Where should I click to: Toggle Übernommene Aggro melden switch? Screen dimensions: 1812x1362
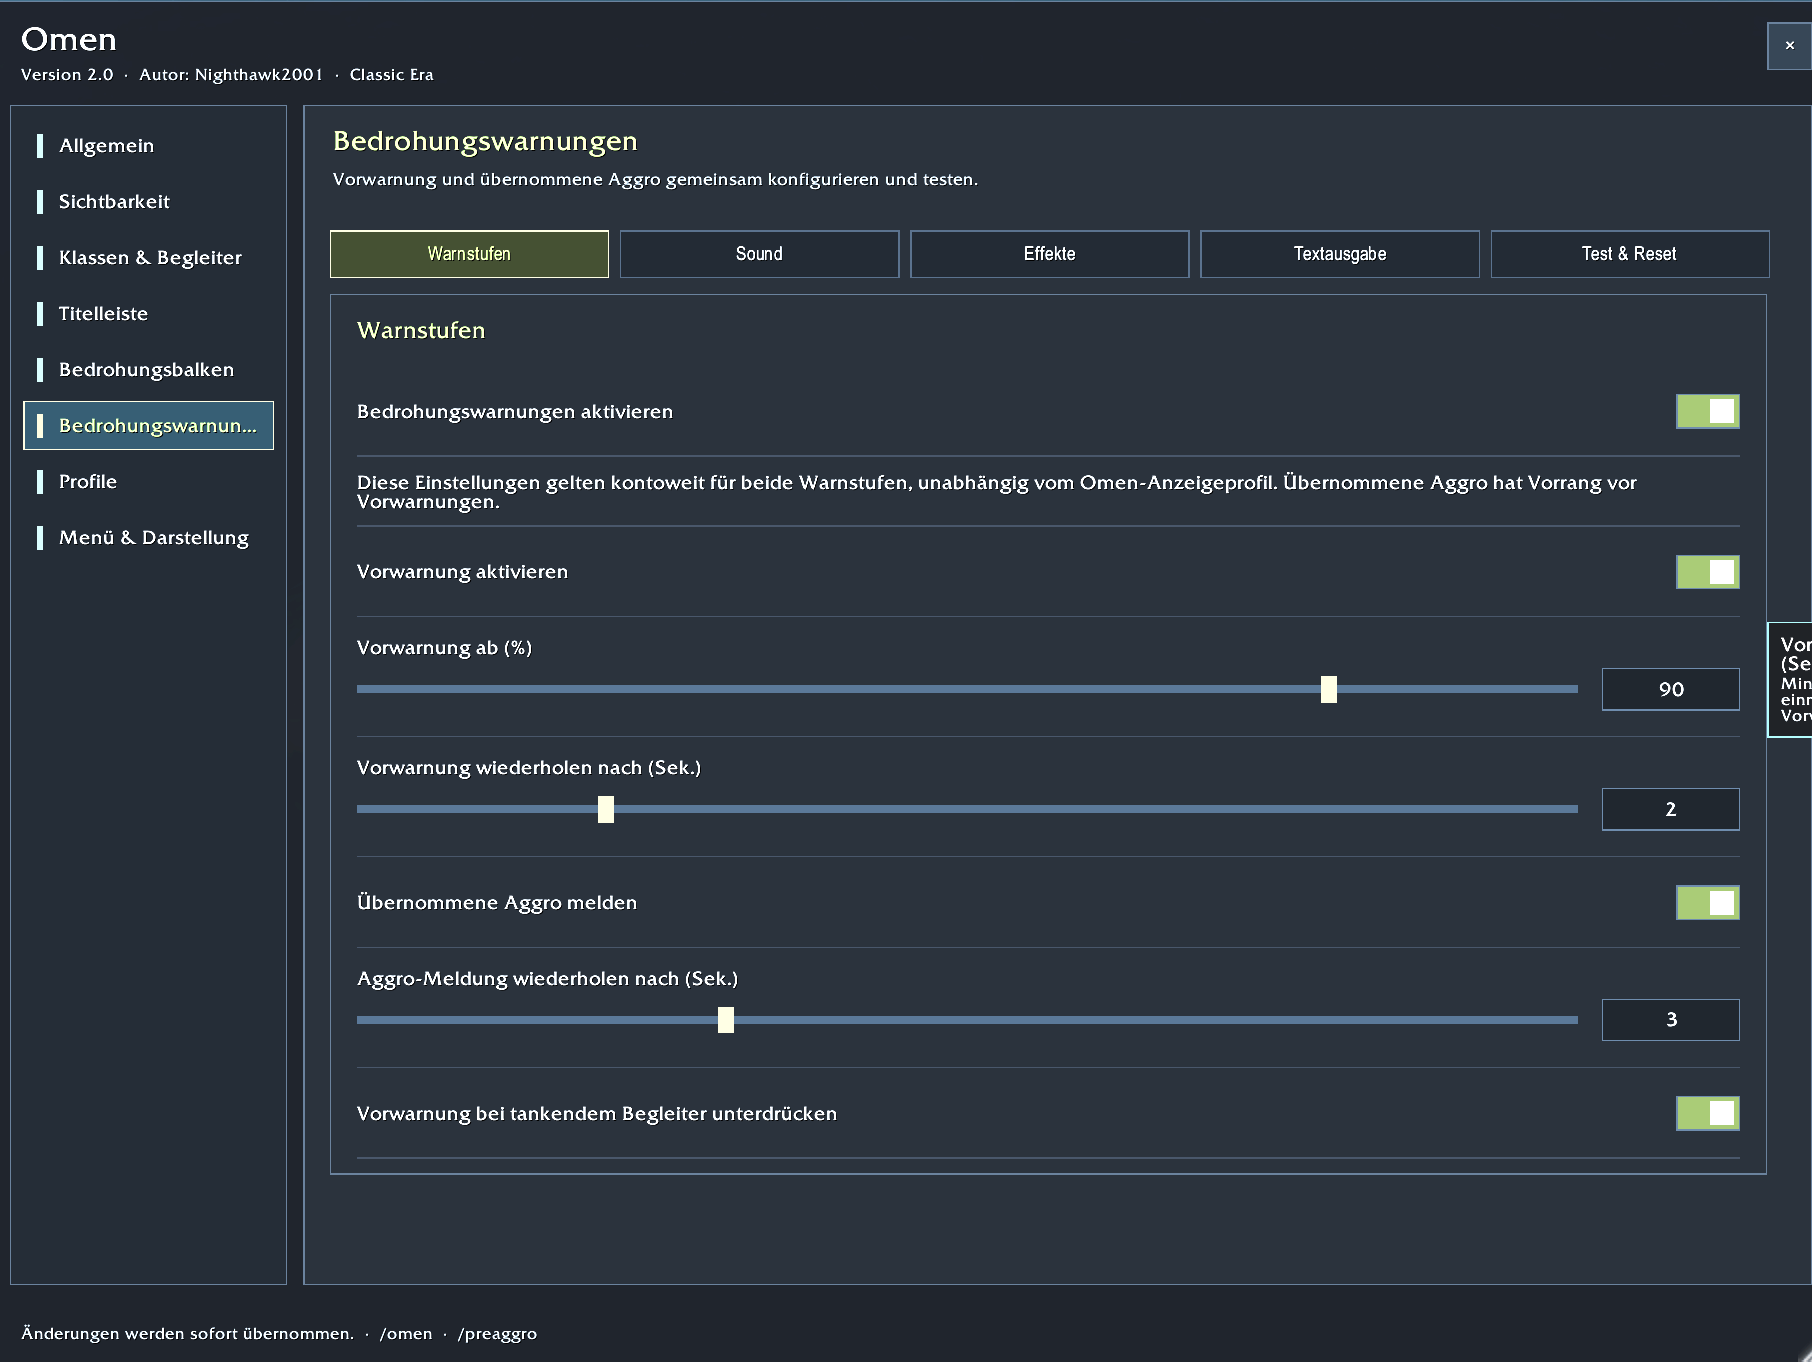(x=1708, y=903)
